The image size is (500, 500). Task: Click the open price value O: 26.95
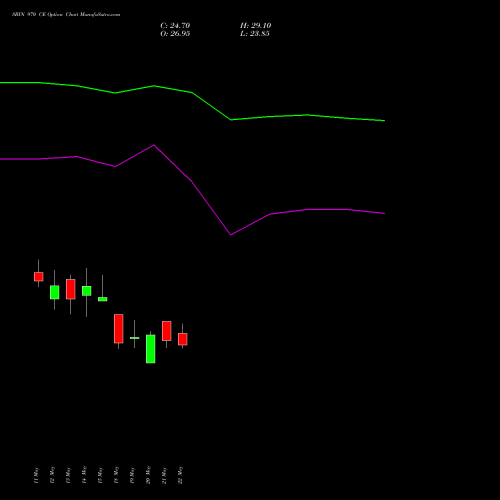tap(175, 34)
